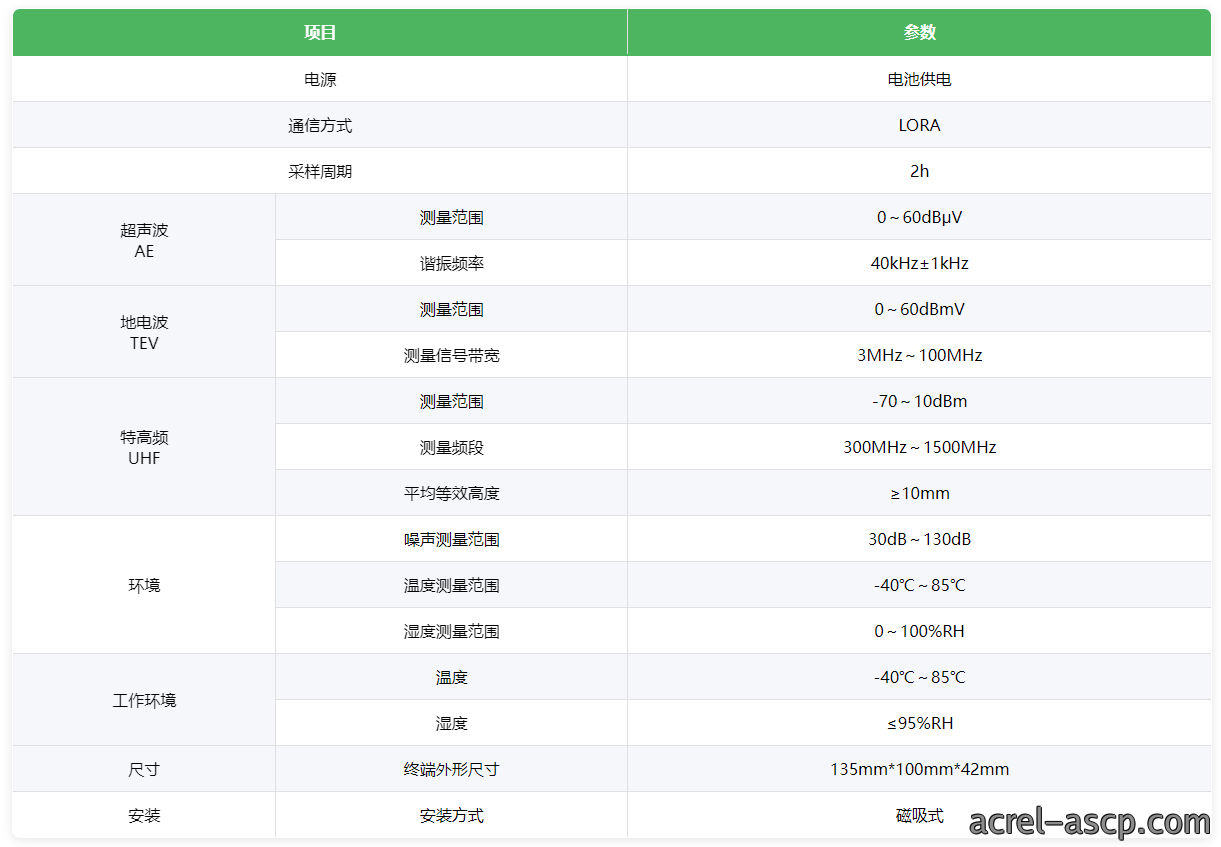
Task: Click the 噪声测量范围 cell
Action: 451,539
